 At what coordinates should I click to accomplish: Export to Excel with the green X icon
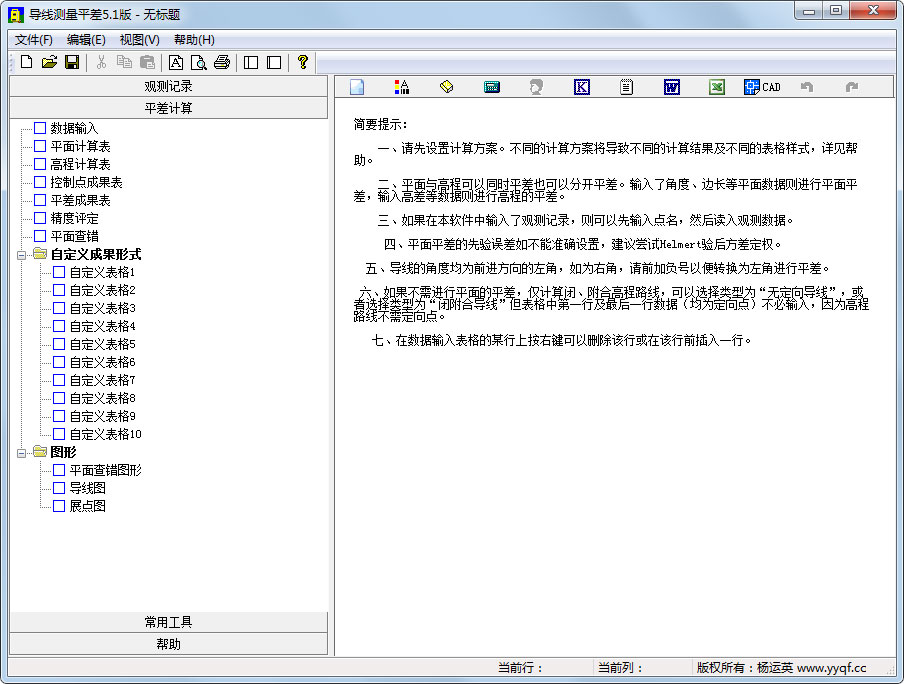pos(717,87)
